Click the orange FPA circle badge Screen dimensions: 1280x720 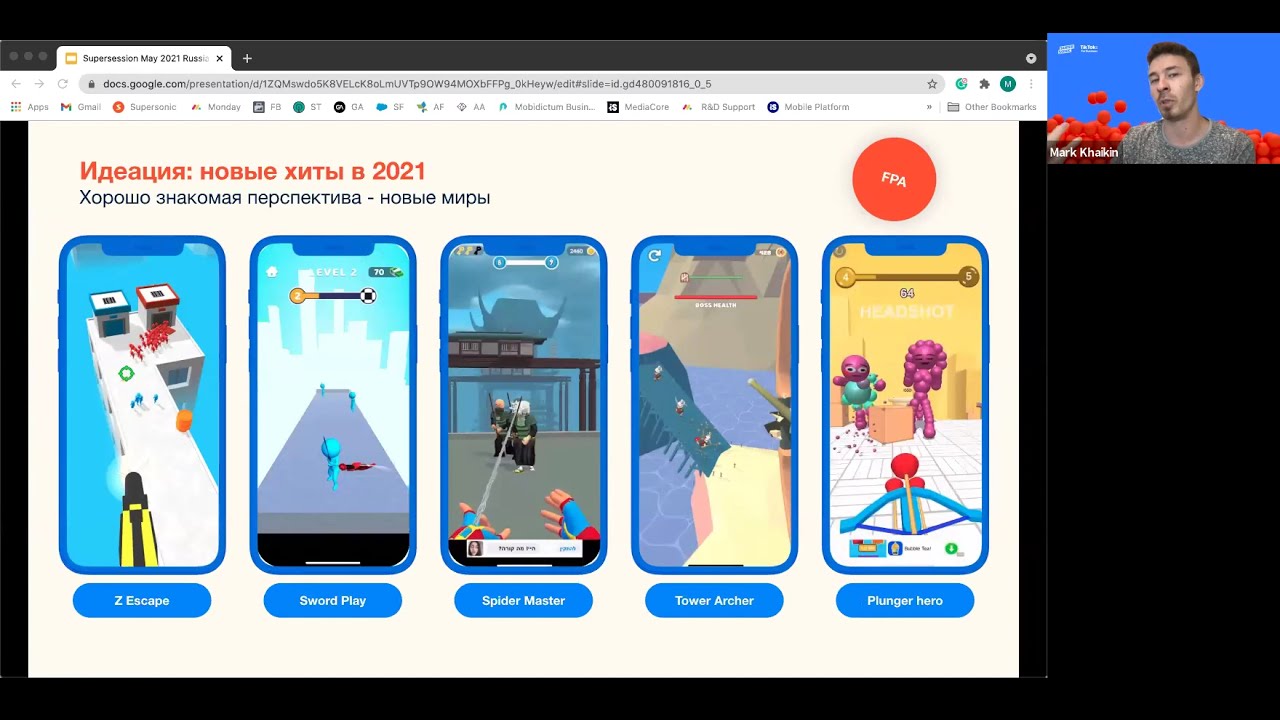pos(894,179)
